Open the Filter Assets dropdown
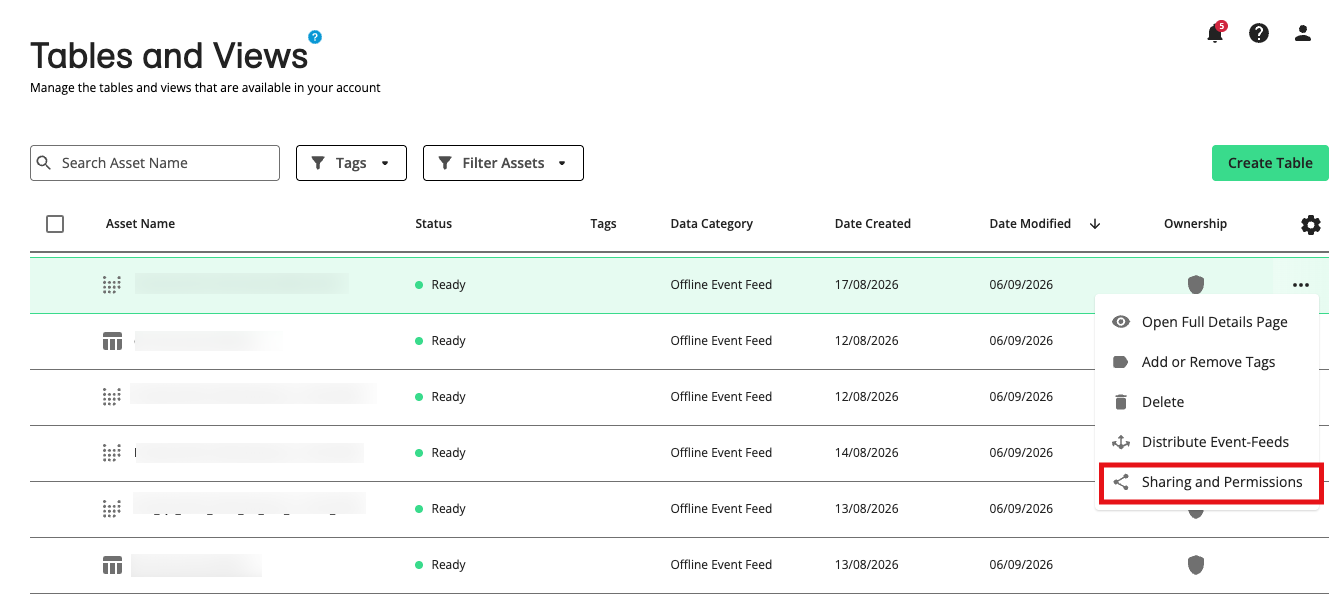 (x=503, y=163)
